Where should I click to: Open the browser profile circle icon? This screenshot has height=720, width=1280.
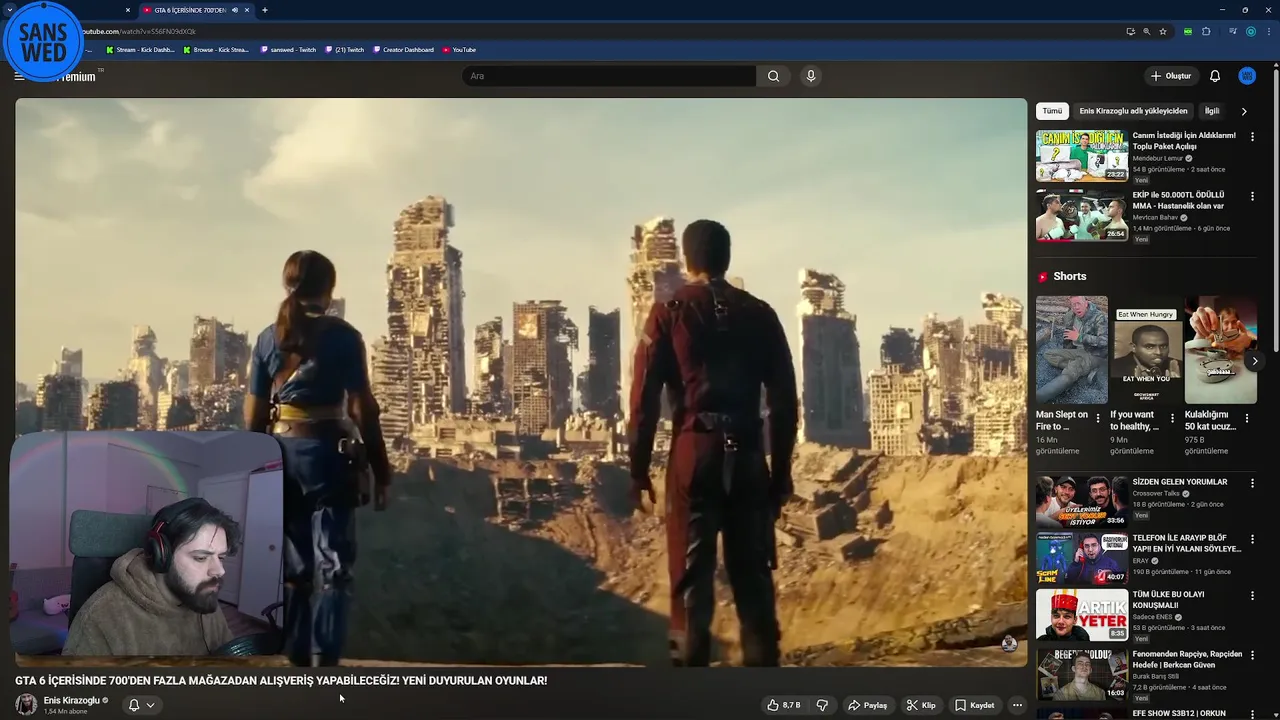[x=1250, y=31]
